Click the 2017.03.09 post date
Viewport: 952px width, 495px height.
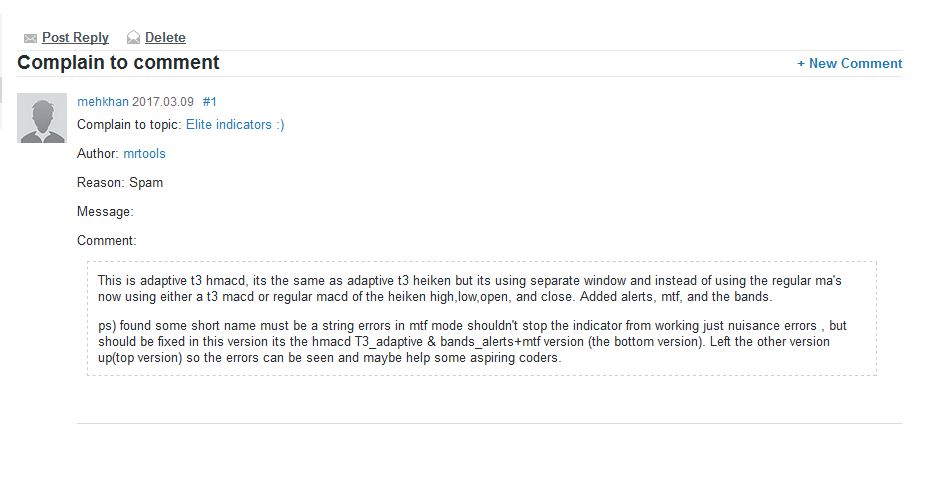pos(163,102)
